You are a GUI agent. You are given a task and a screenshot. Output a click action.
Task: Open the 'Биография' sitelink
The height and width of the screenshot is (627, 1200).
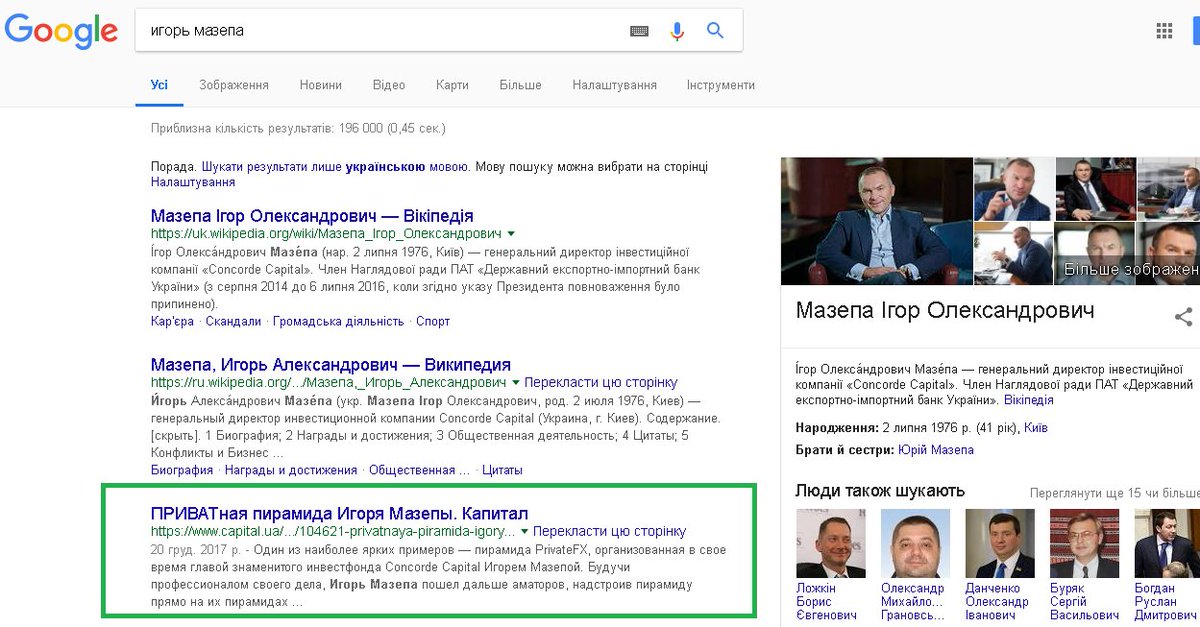(x=182, y=470)
